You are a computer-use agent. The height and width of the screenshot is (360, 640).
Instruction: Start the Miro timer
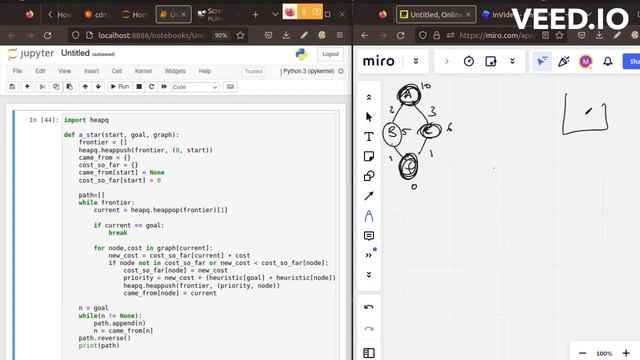[x=469, y=61]
